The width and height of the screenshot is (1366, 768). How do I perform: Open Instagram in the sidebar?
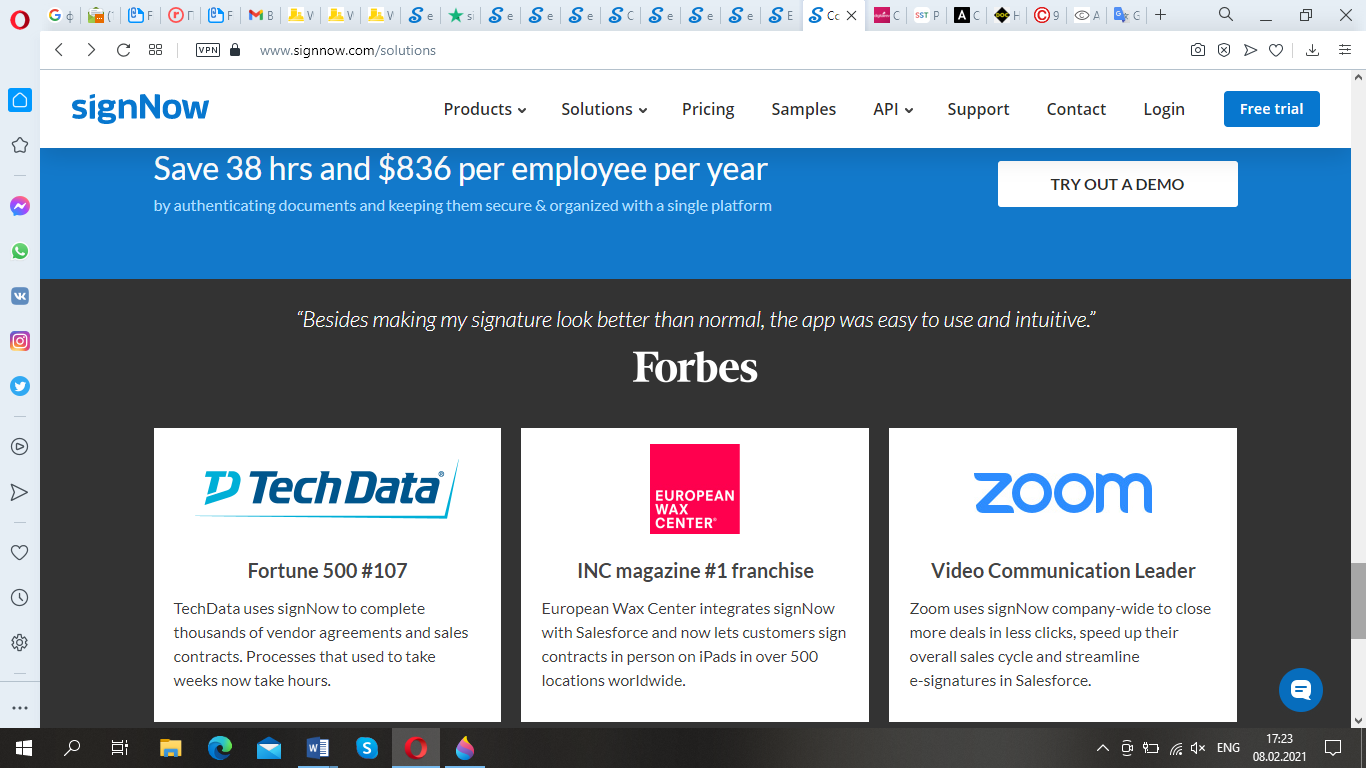(20, 341)
